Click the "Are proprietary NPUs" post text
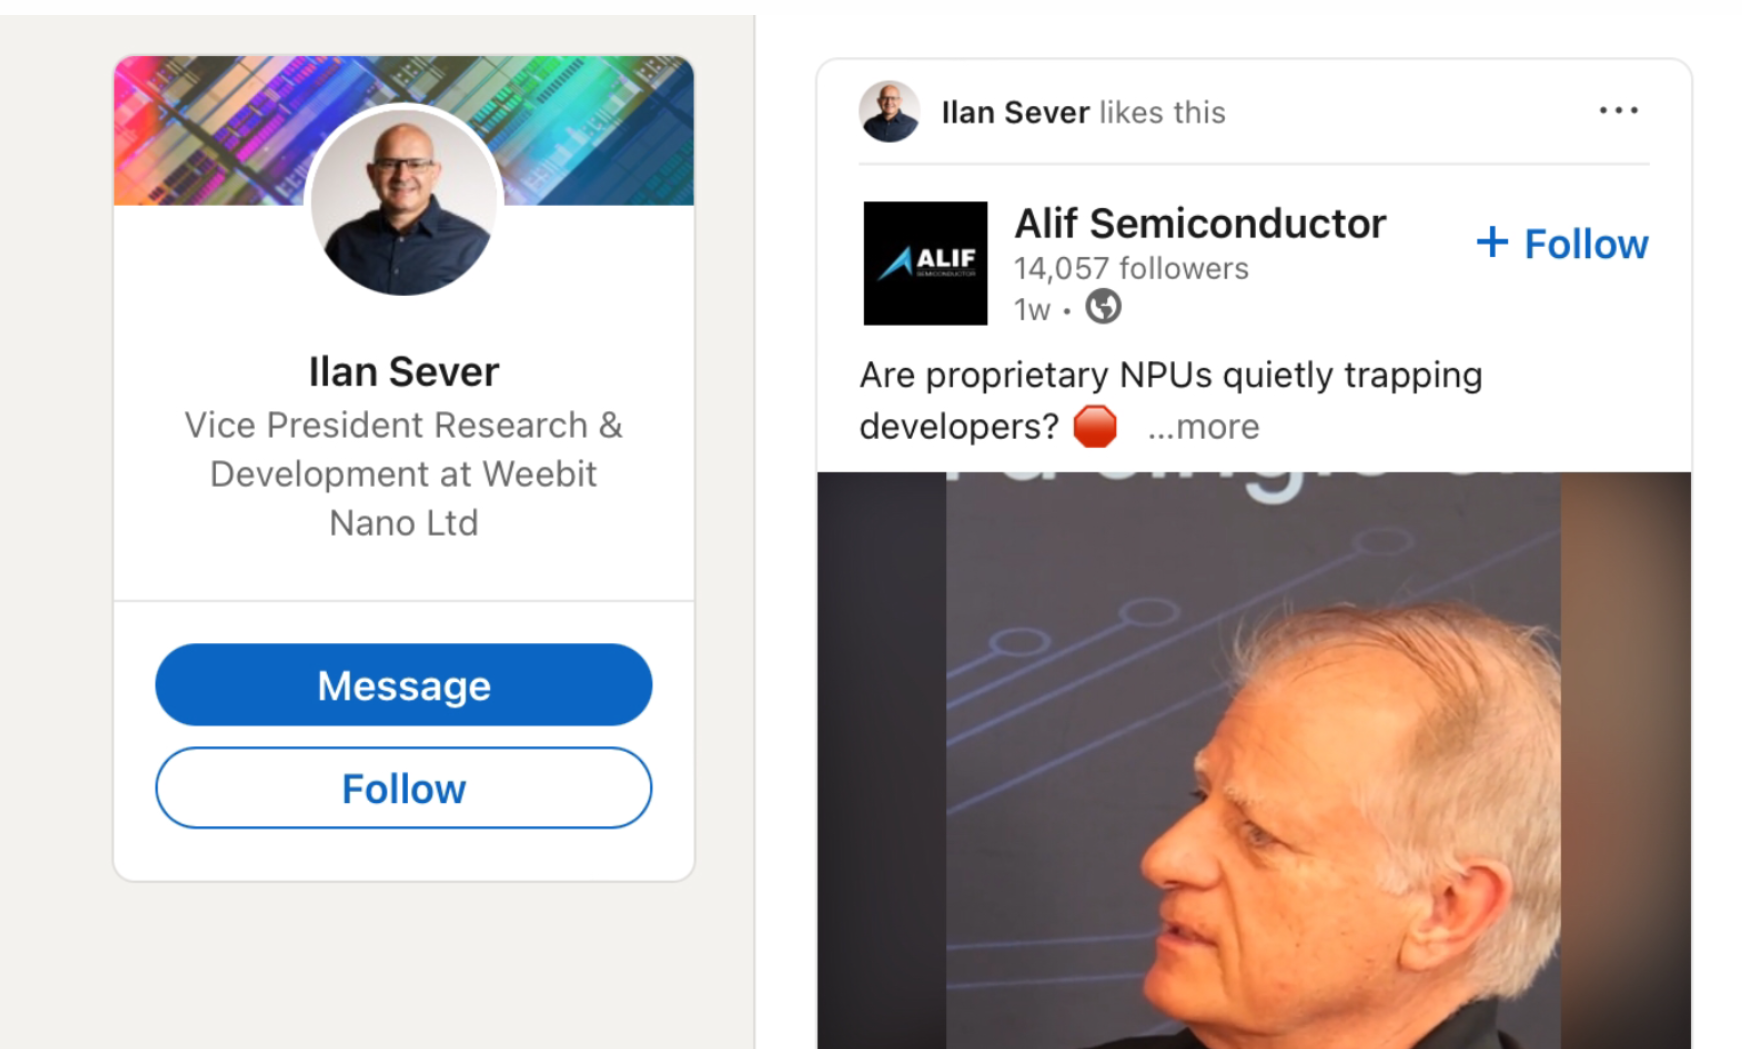Viewport: 1742px width, 1049px height. (x=1170, y=376)
